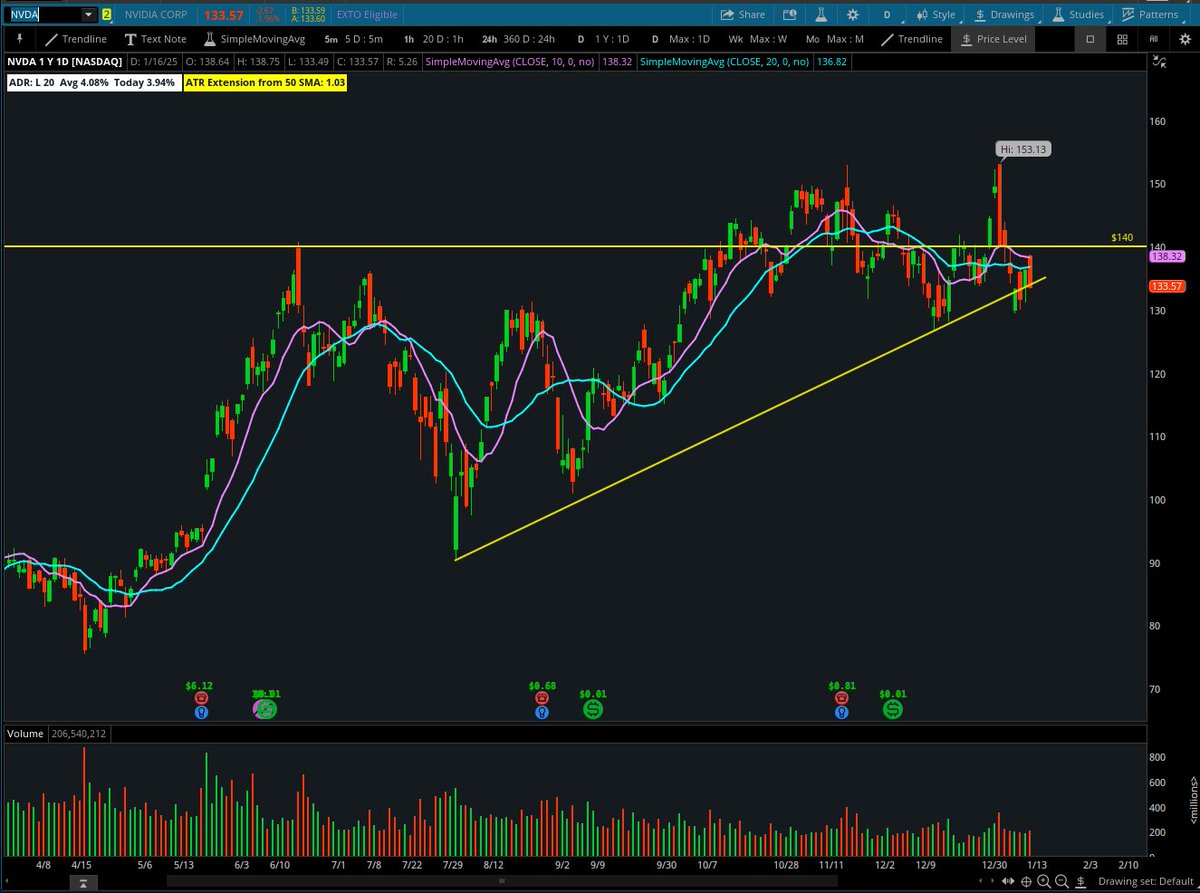Click the $0.81 earnings phone icon

coord(841,698)
